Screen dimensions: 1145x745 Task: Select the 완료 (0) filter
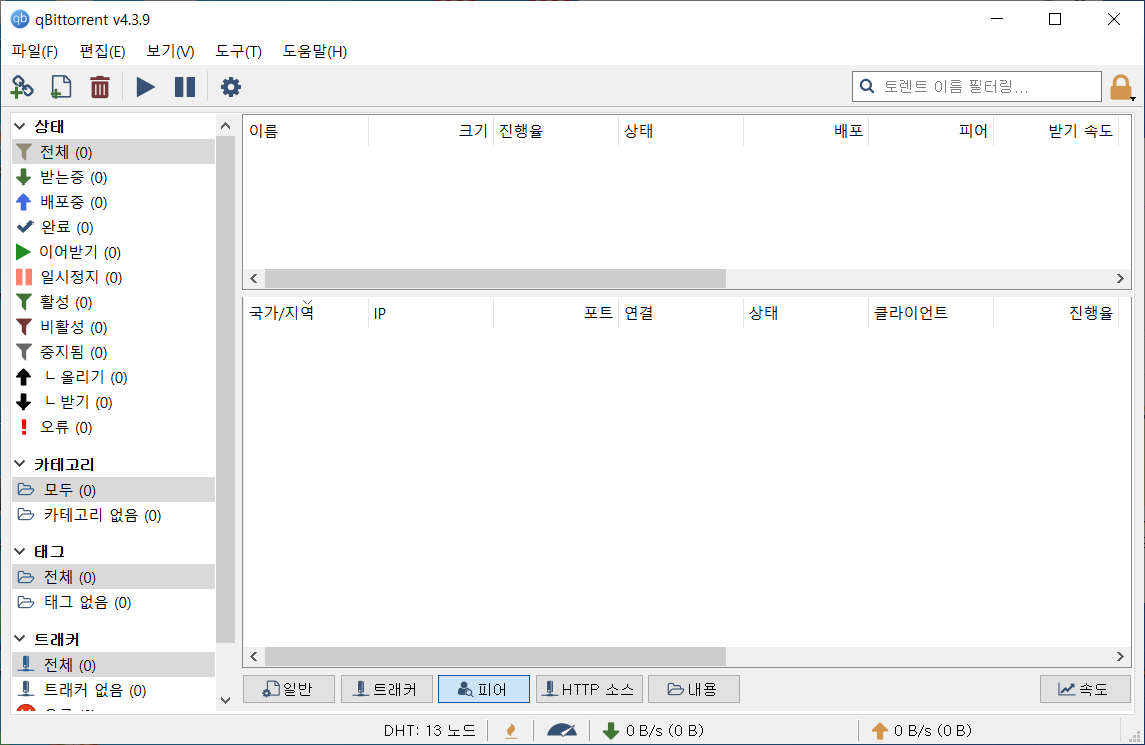point(113,227)
